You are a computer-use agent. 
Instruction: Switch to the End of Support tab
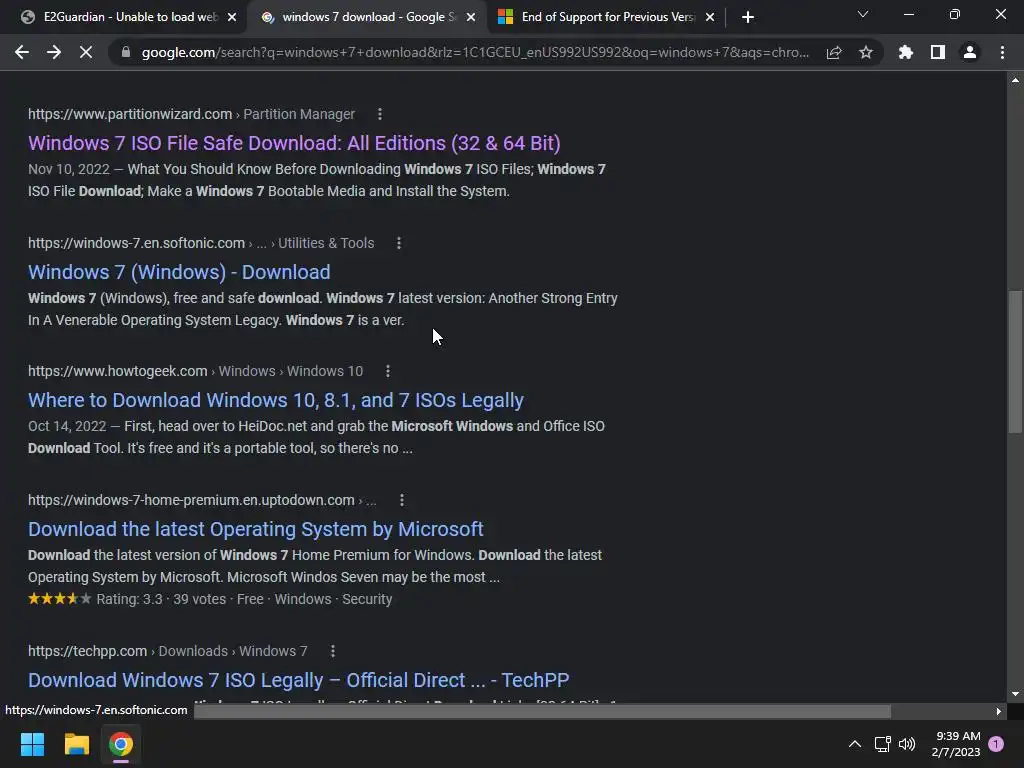[607, 17]
